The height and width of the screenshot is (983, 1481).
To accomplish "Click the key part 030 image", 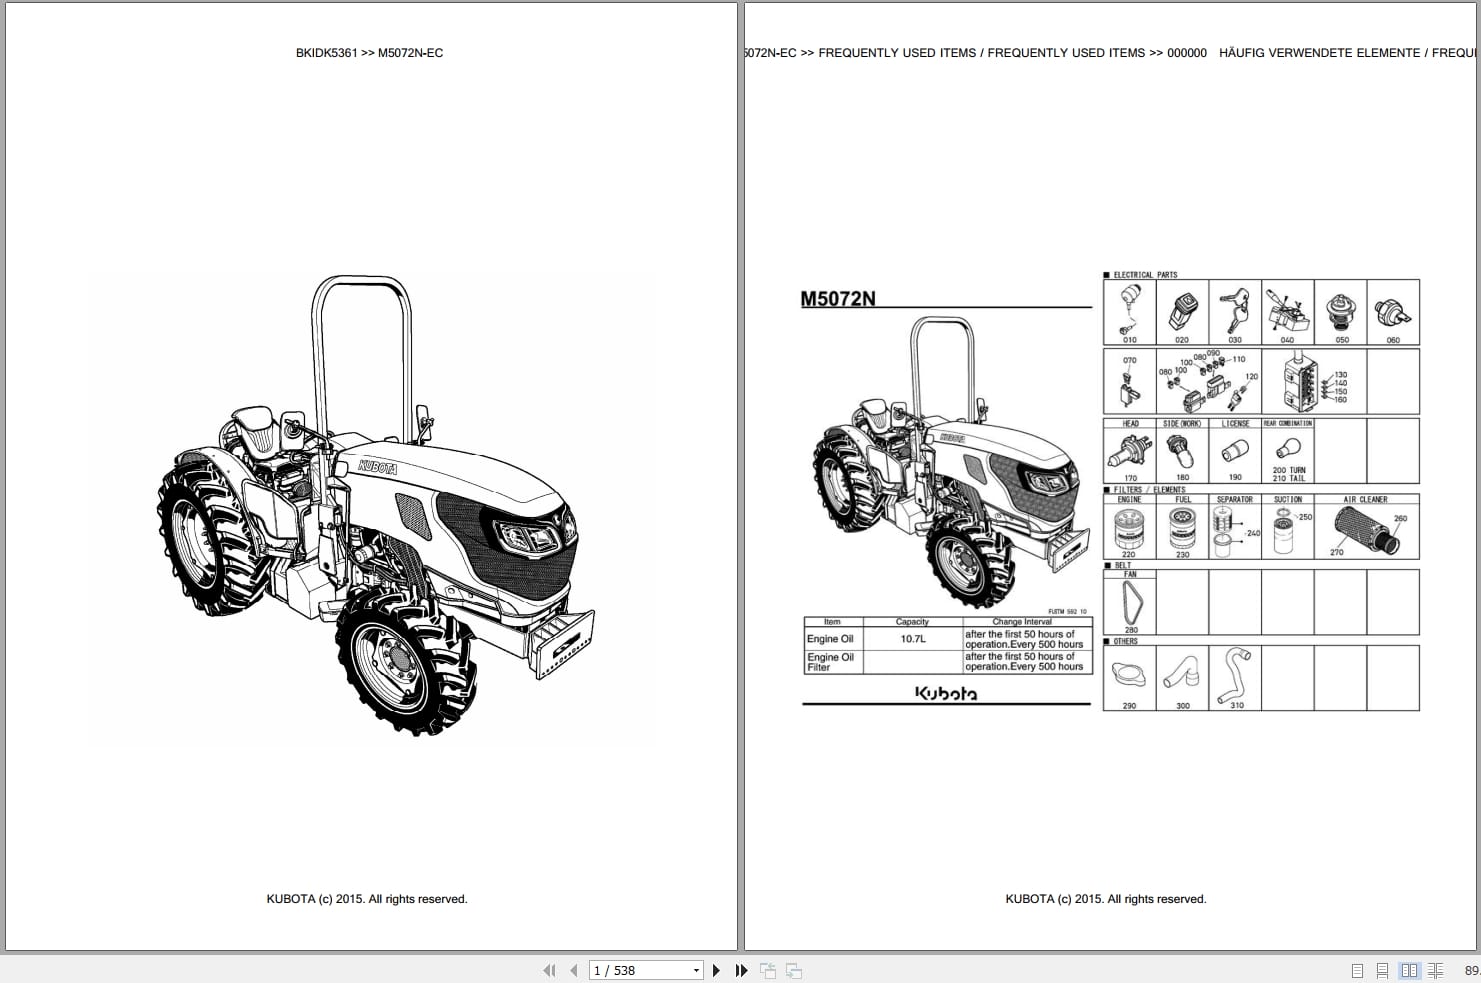I will pos(1235,312).
